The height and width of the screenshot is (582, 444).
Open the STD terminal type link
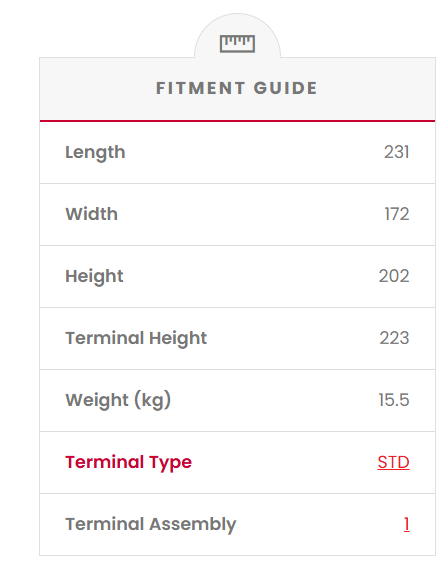[394, 462]
